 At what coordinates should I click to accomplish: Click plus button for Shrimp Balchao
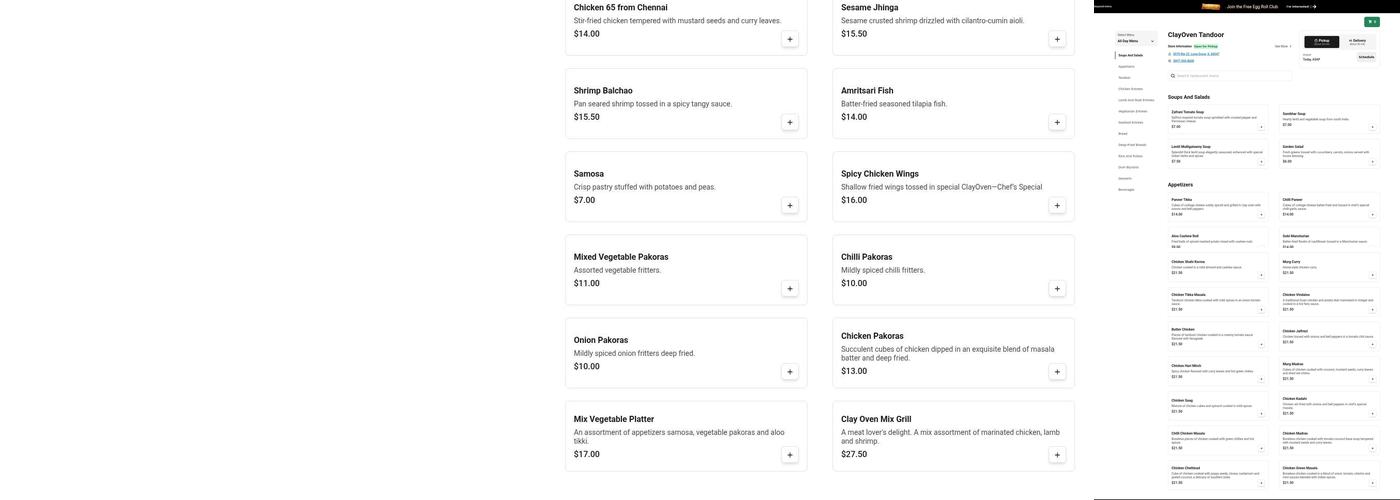tap(790, 122)
